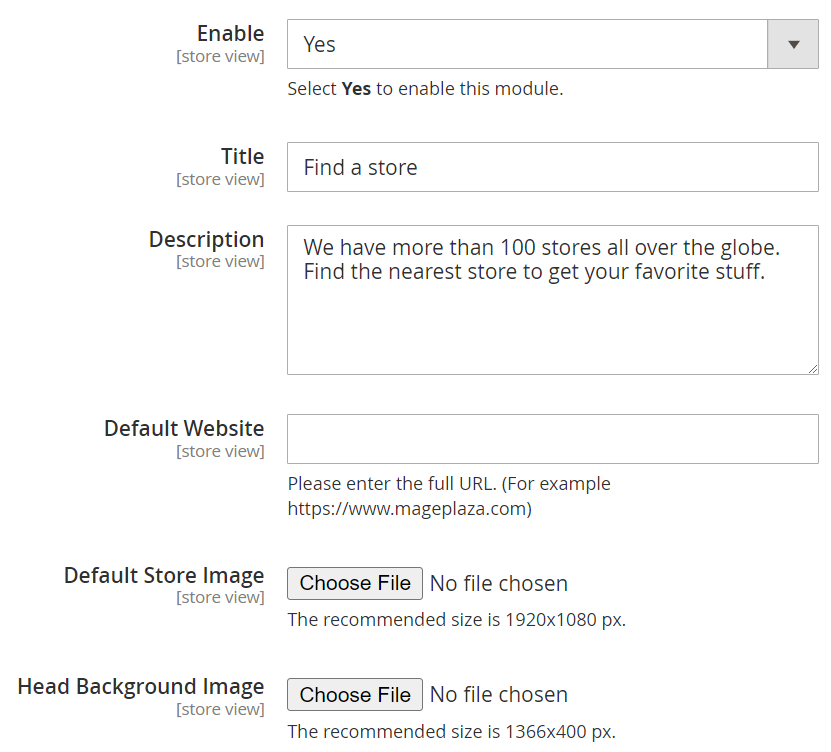Click the Title field label
The image size is (831, 752).
(x=242, y=157)
